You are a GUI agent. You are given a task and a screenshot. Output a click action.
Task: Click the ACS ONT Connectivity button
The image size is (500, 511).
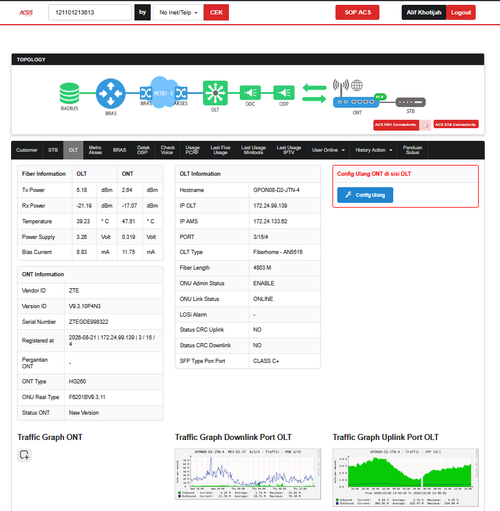(396, 125)
